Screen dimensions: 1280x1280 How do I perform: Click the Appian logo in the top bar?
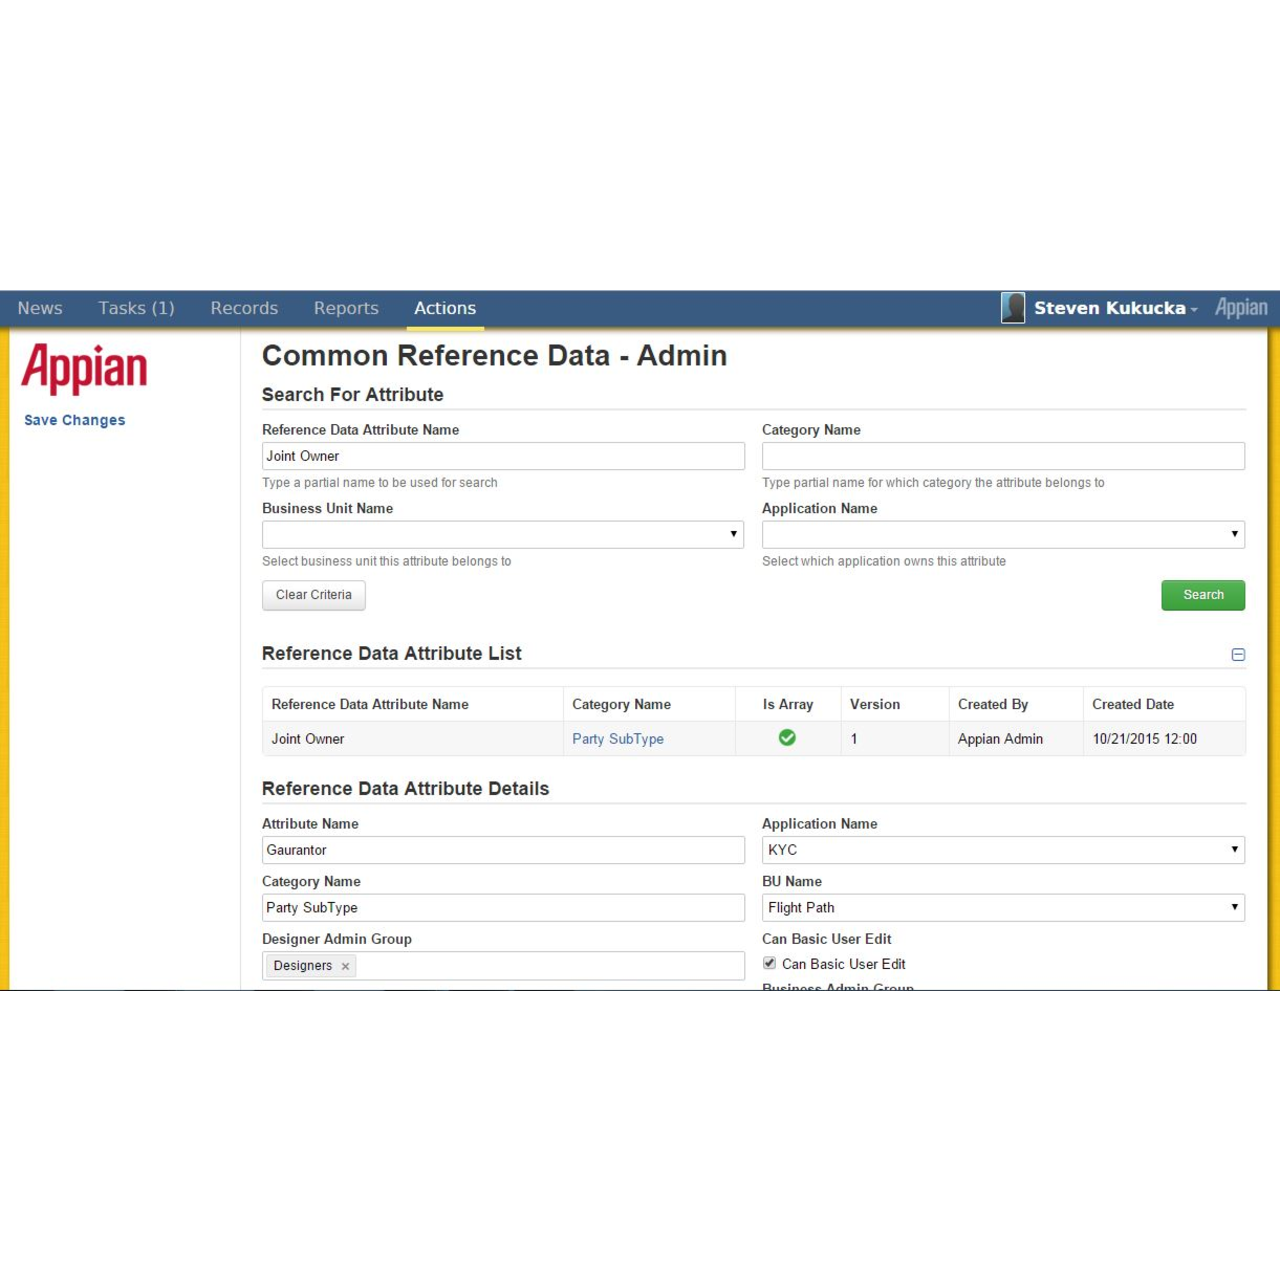pos(1240,308)
